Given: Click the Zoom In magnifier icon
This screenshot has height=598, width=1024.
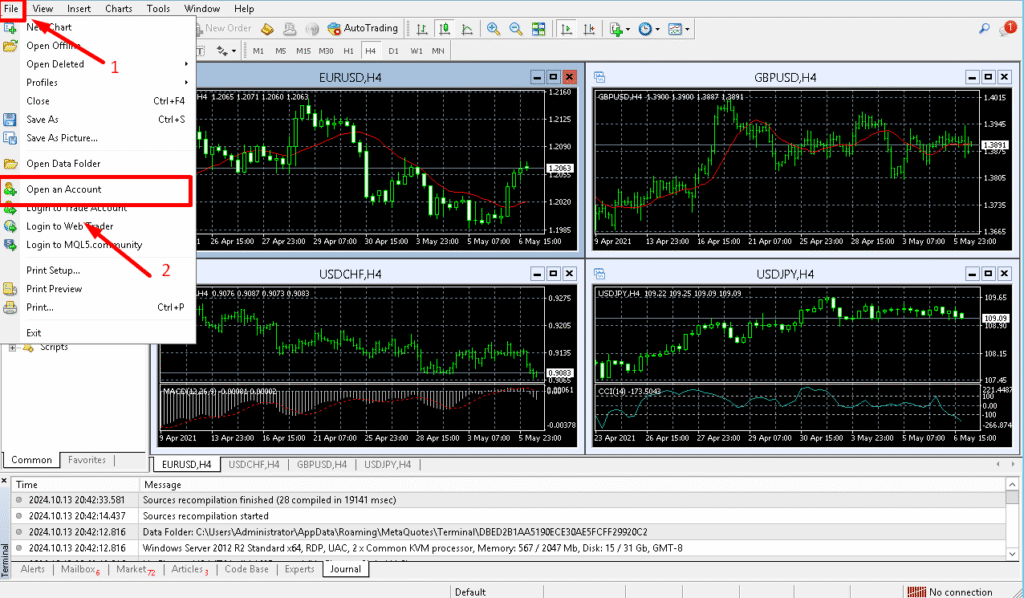Looking at the screenshot, I should coord(493,29).
